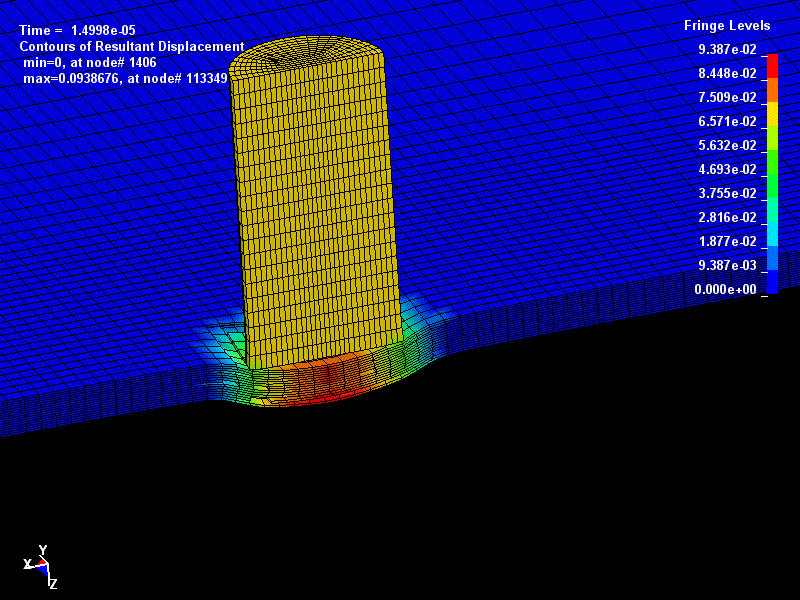Click the 0.000e+00 legend label
This screenshot has width=800, height=600.
[723, 288]
